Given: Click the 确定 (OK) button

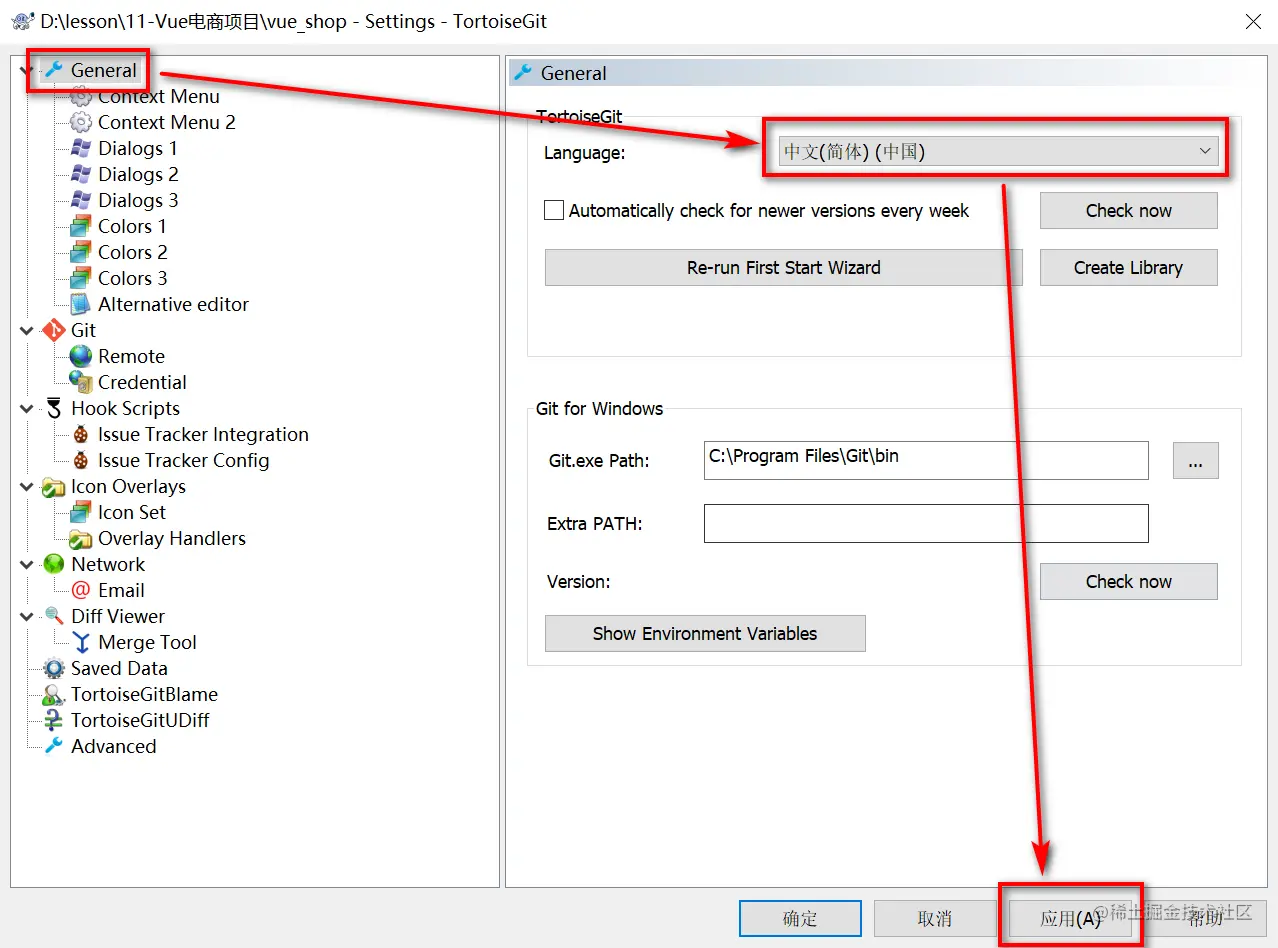Looking at the screenshot, I should pyautogui.click(x=800, y=918).
